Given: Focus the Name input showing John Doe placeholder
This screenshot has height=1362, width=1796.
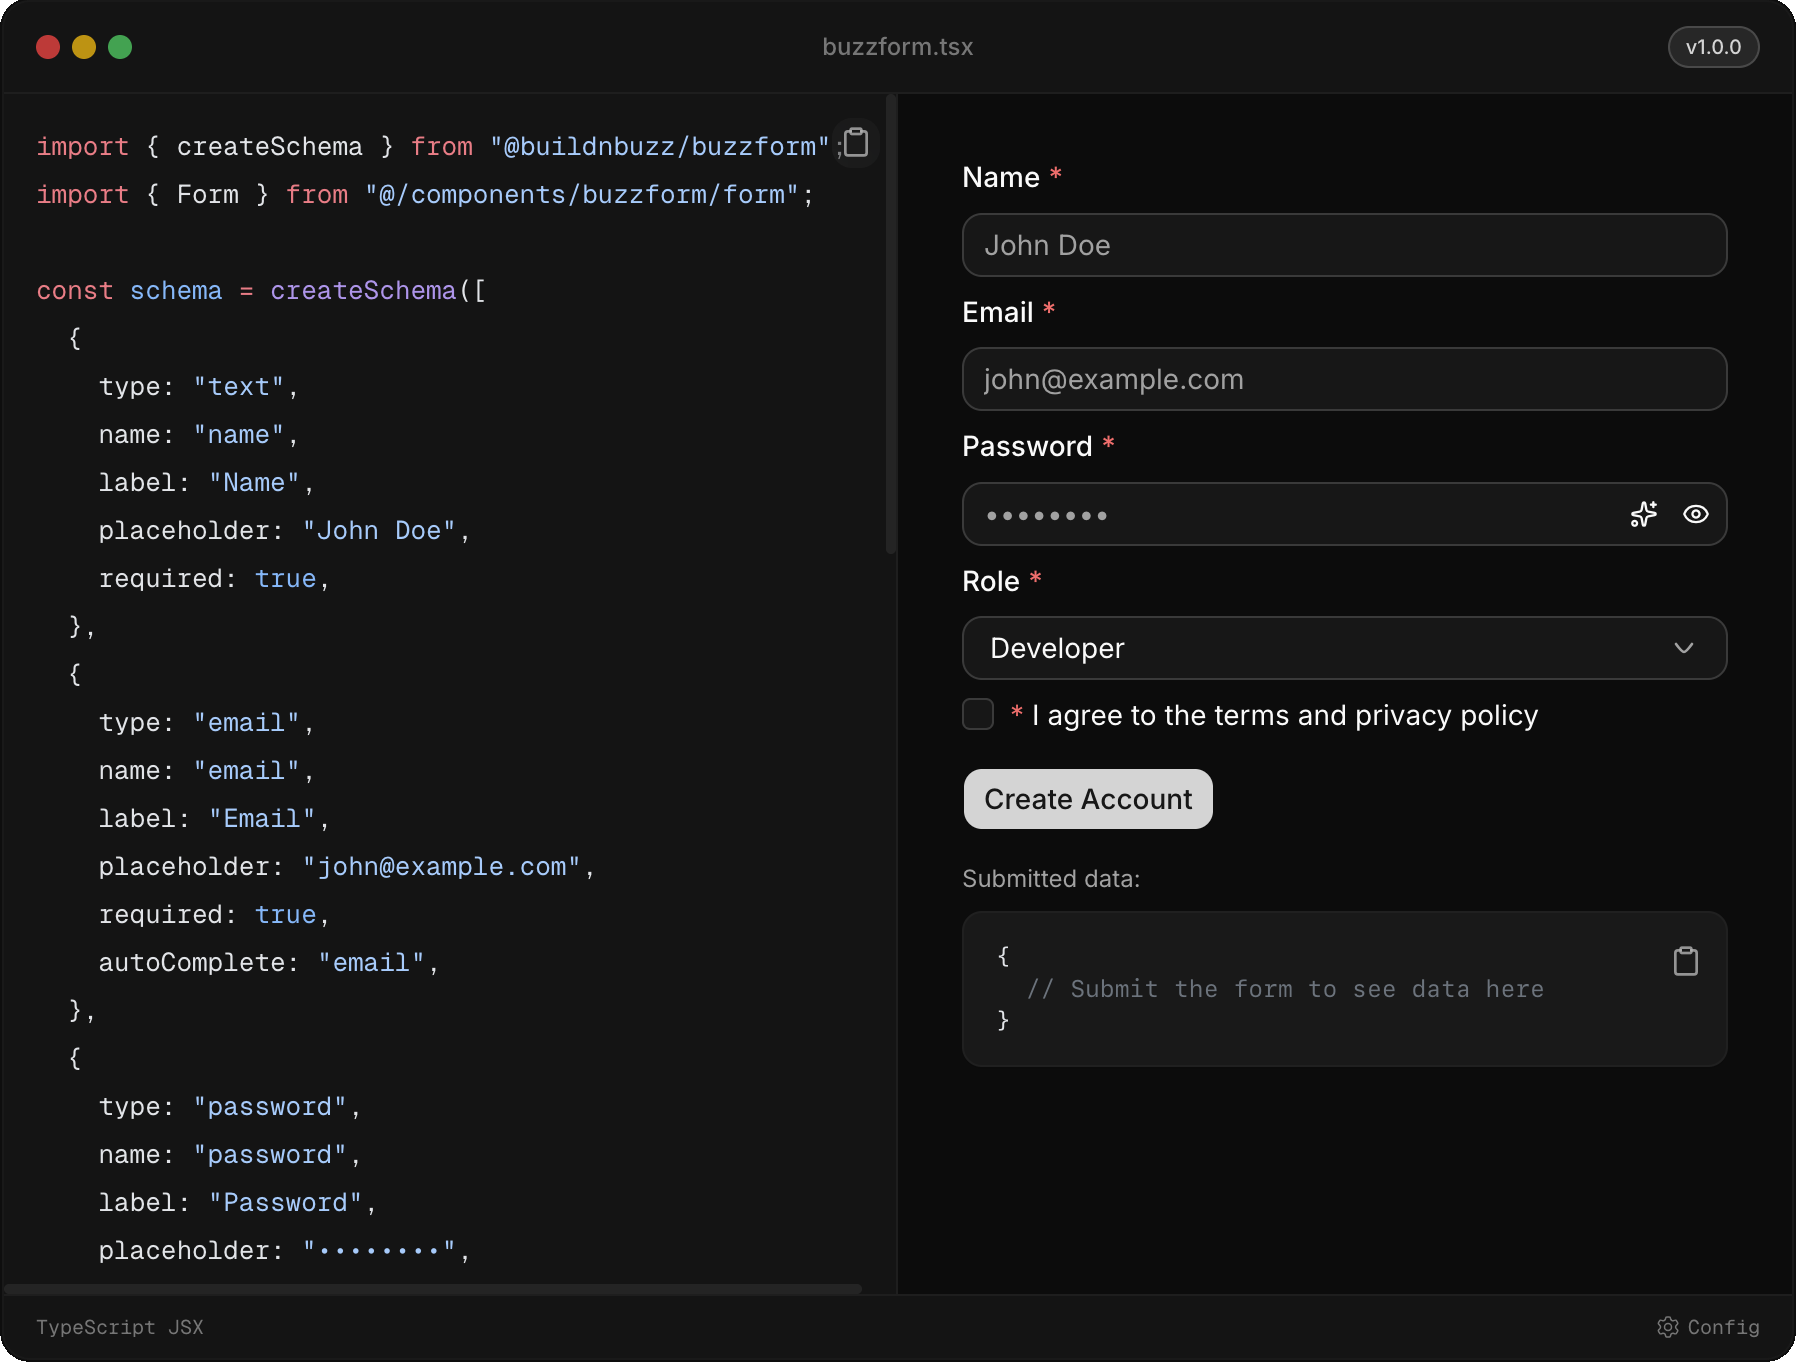Looking at the screenshot, I should [x=1344, y=245].
